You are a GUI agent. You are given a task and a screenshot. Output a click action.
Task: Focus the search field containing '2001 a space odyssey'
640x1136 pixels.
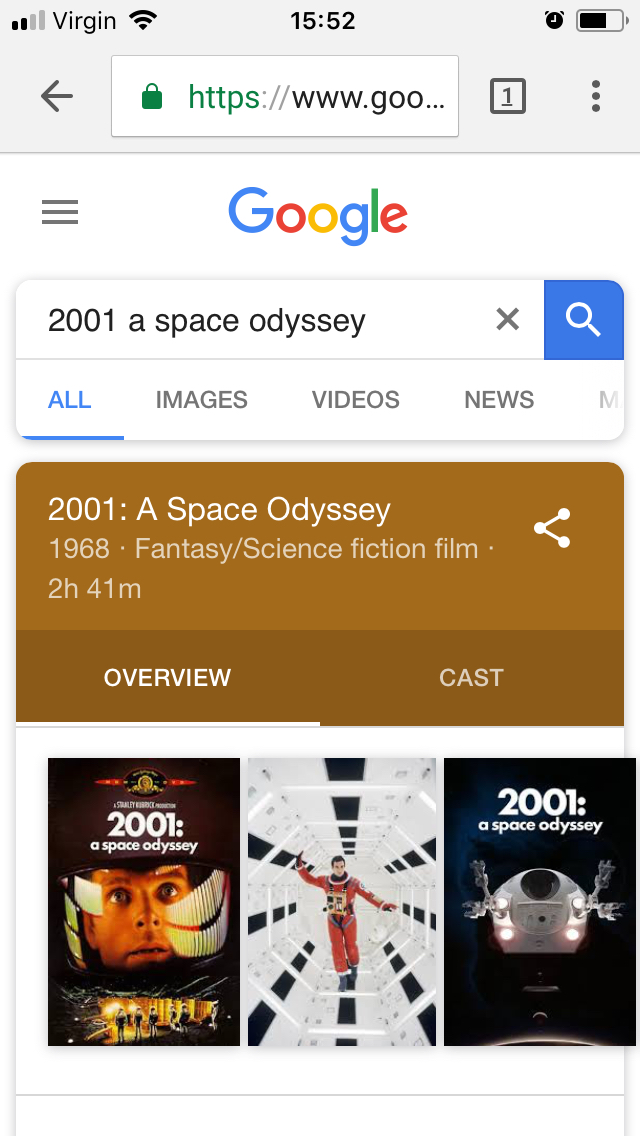pyautogui.click(x=260, y=320)
